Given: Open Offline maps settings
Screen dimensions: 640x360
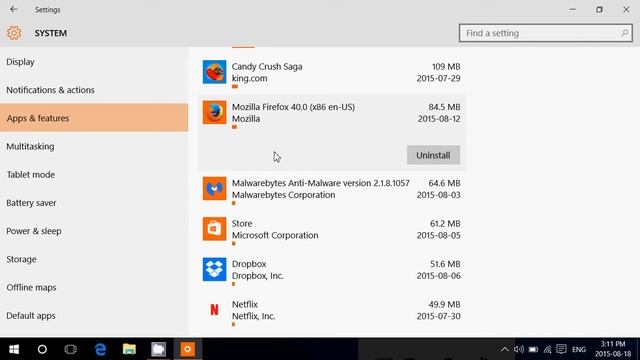Looking at the screenshot, I should (94, 287).
